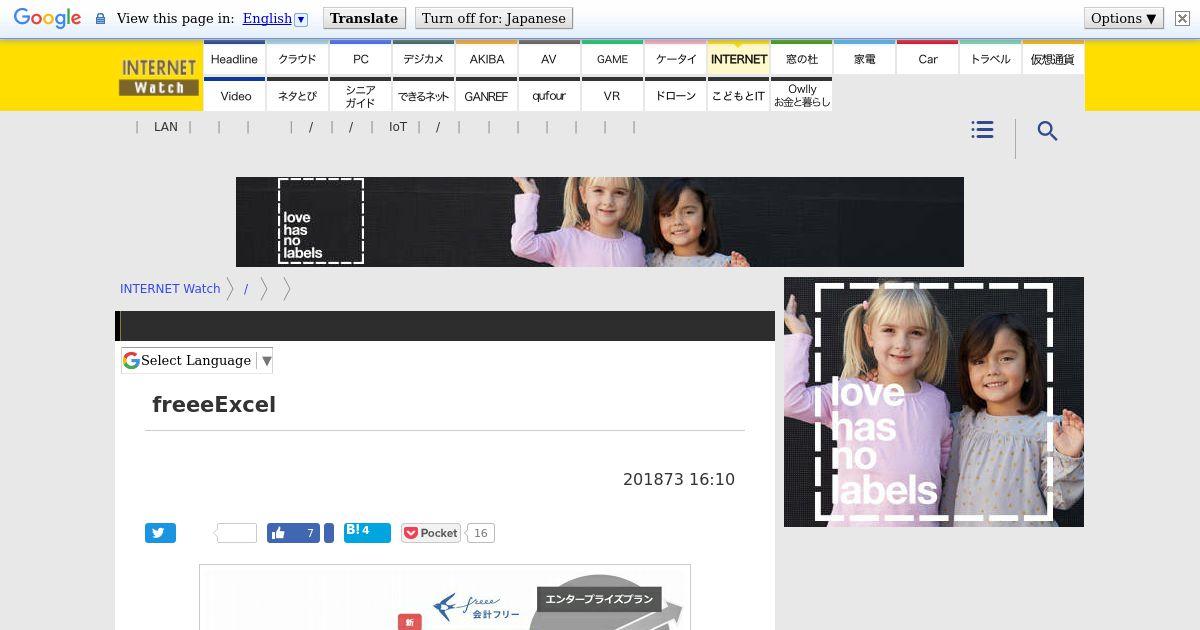Click the Translate button
Screen dimensions: 1200x630
(364, 18)
